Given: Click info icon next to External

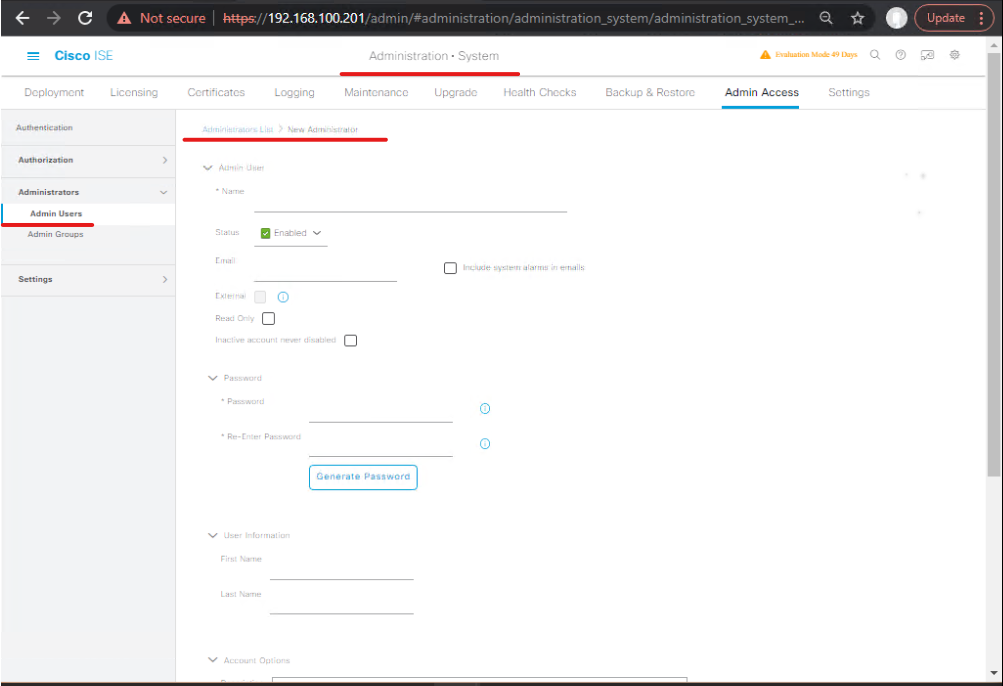Looking at the screenshot, I should [x=283, y=297].
